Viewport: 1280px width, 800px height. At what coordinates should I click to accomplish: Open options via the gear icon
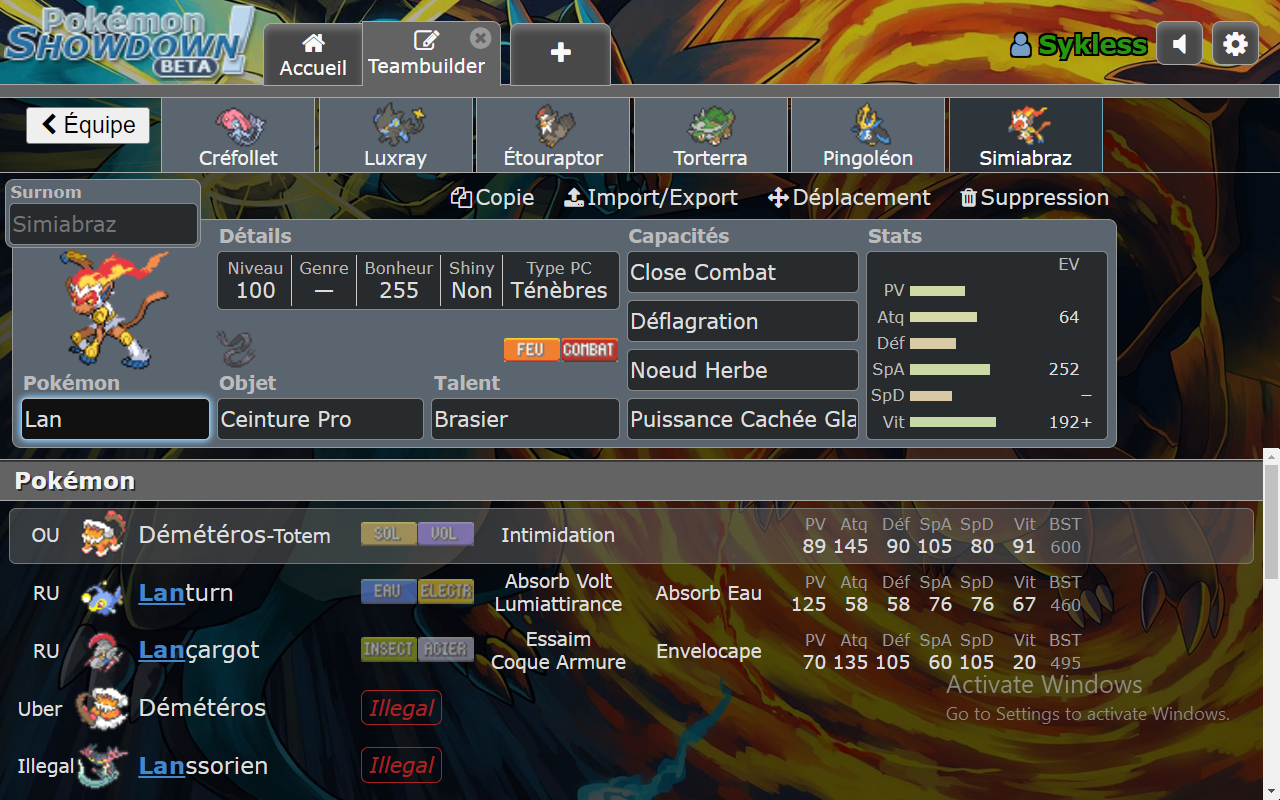[x=1236, y=44]
